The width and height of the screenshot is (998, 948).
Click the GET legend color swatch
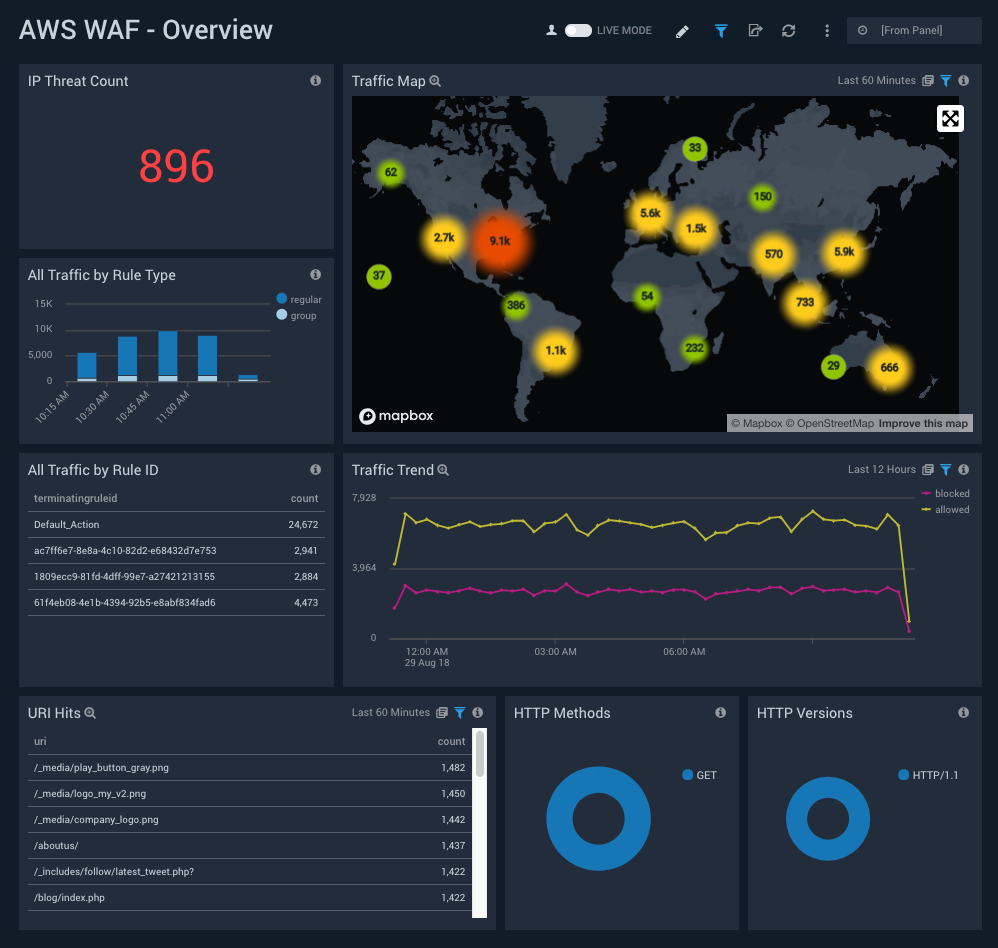click(687, 775)
